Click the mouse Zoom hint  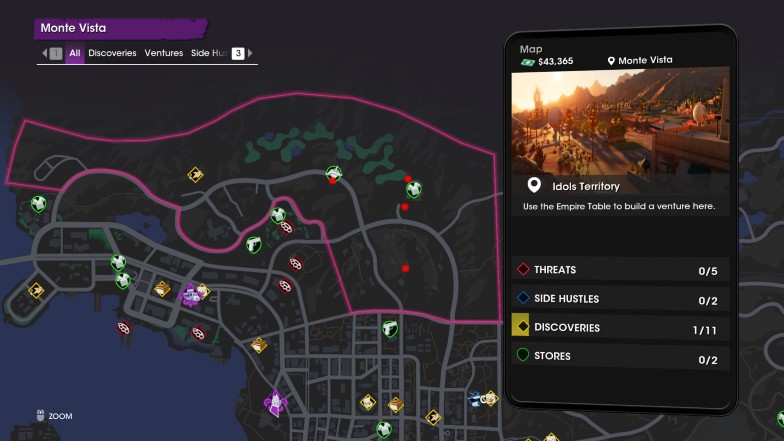(54, 416)
